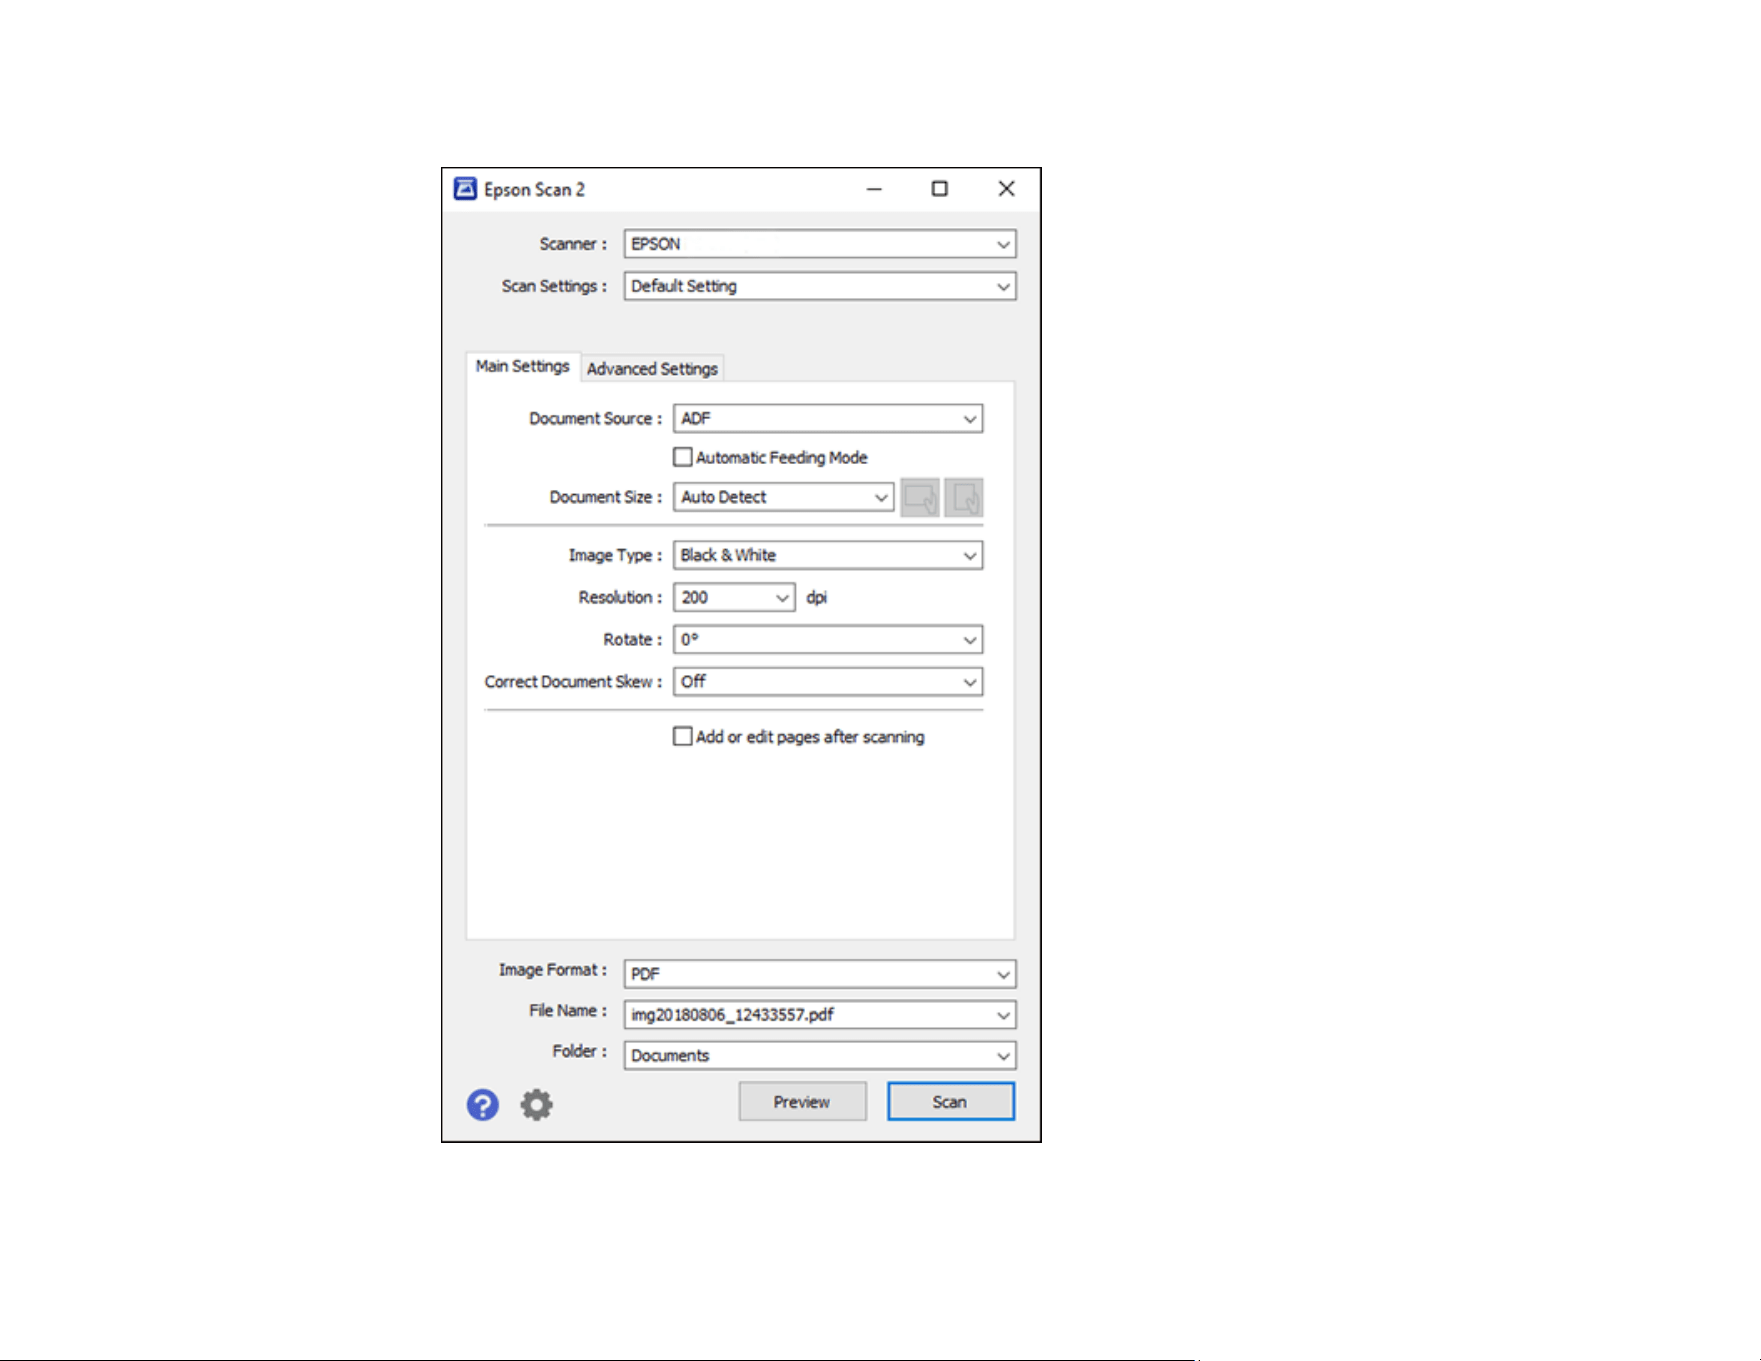Image resolution: width=1761 pixels, height=1361 pixels.
Task: Expand the Folder Documents dropdown
Action: (820, 1055)
